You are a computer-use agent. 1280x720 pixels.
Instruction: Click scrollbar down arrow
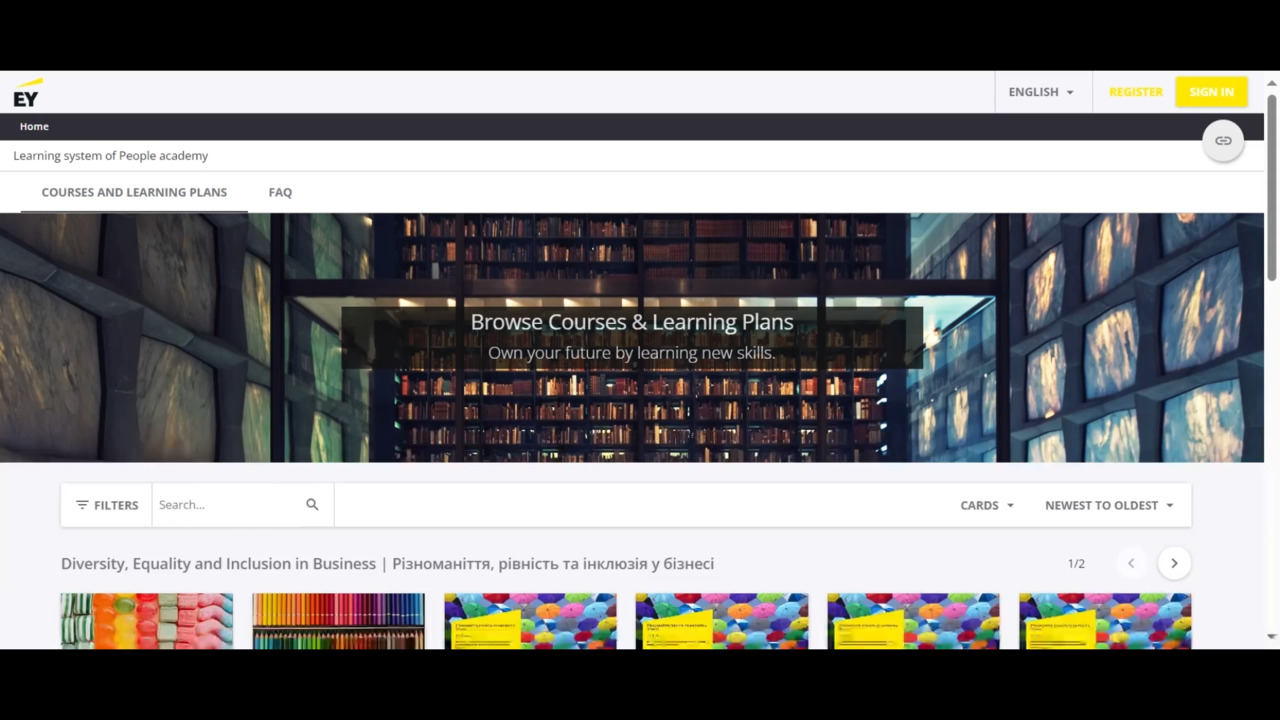tap(1271, 636)
